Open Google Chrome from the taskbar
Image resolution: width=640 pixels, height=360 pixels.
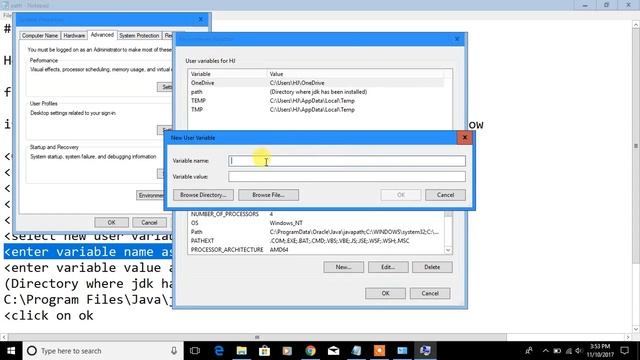pos(311,351)
